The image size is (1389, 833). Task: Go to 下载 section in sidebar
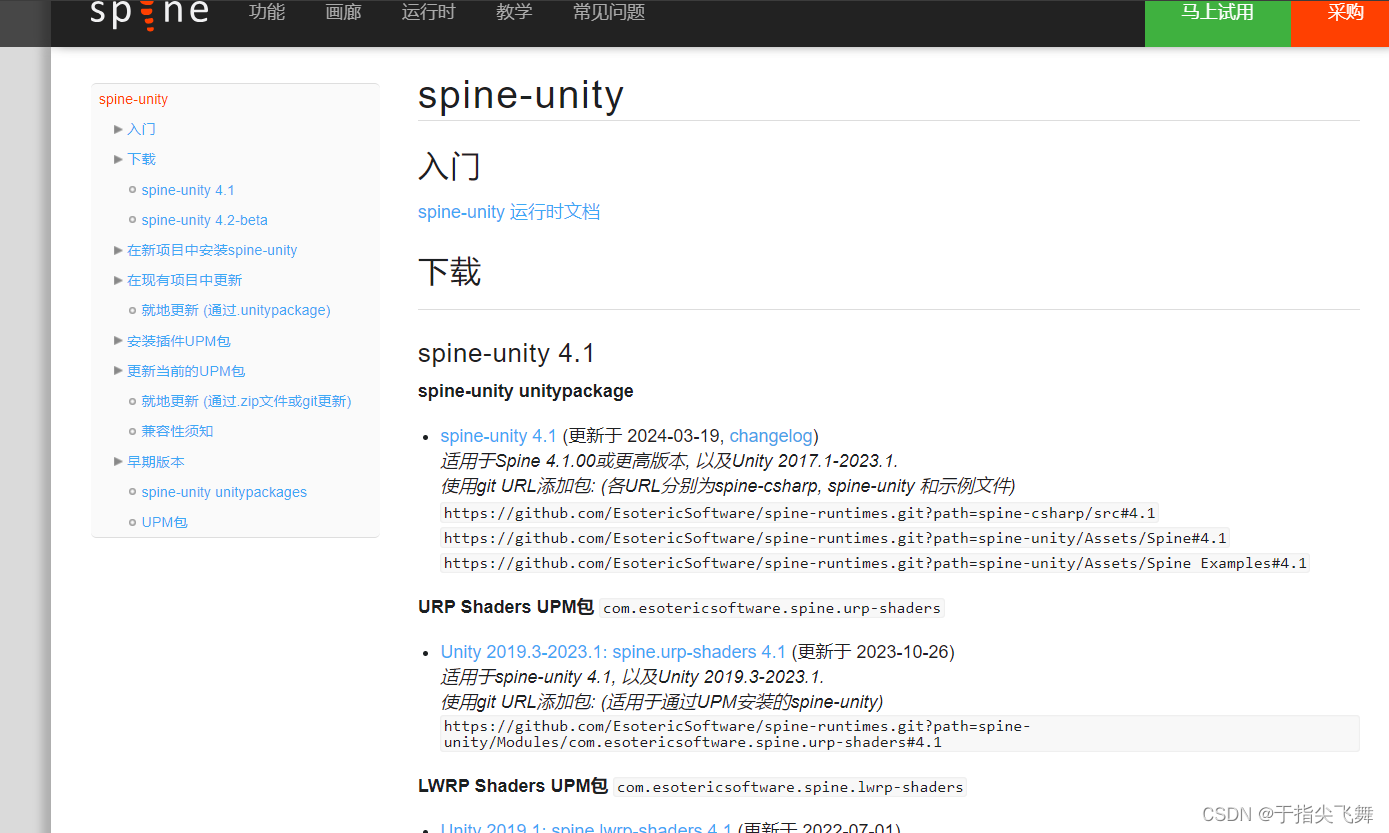click(141, 159)
